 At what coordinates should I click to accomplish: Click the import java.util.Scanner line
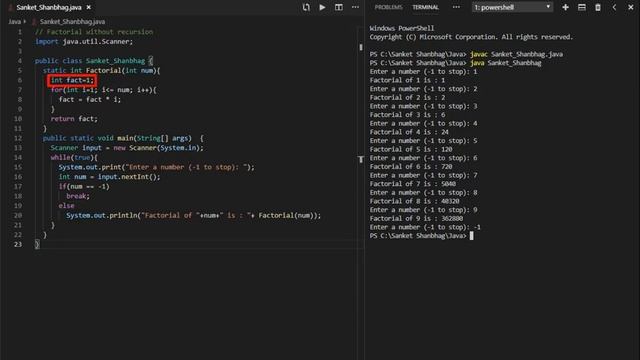point(84,41)
